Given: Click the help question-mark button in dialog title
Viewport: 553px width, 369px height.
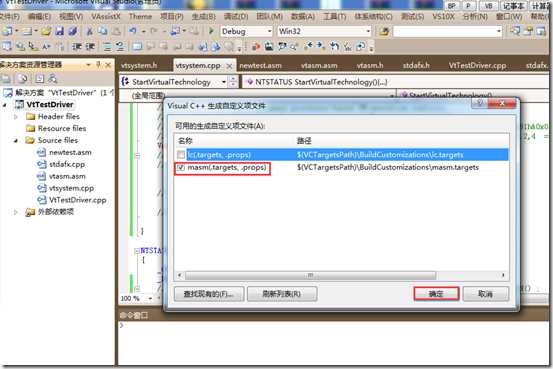Looking at the screenshot, I should (x=480, y=103).
